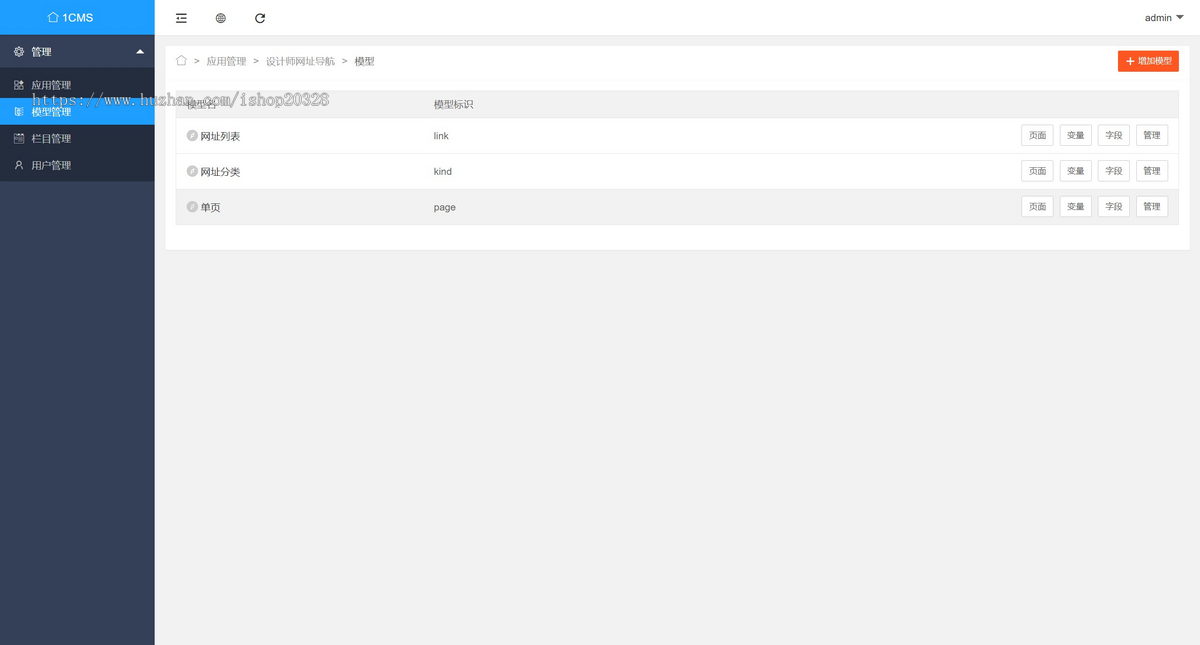
Task: Click the link identifier cell
Action: [x=441, y=136]
